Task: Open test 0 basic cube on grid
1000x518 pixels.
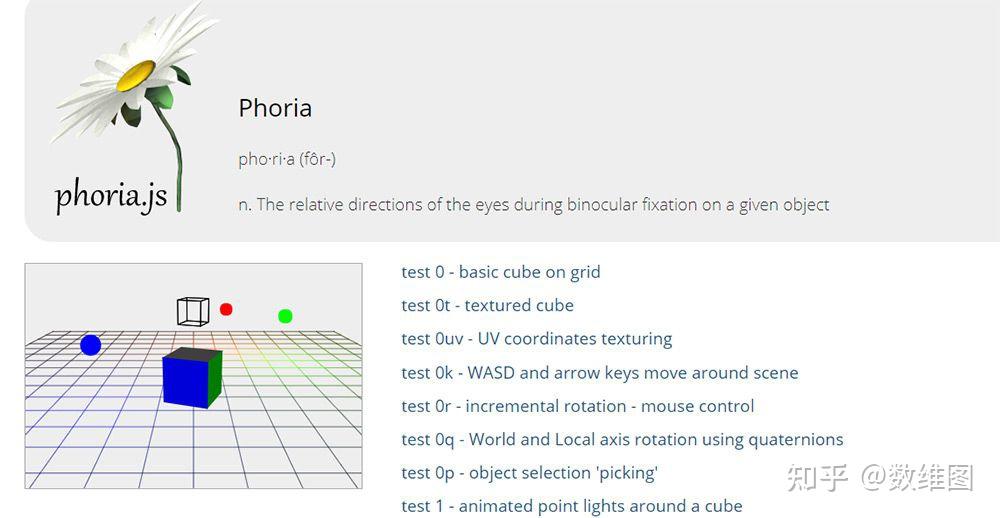Action: (501, 272)
